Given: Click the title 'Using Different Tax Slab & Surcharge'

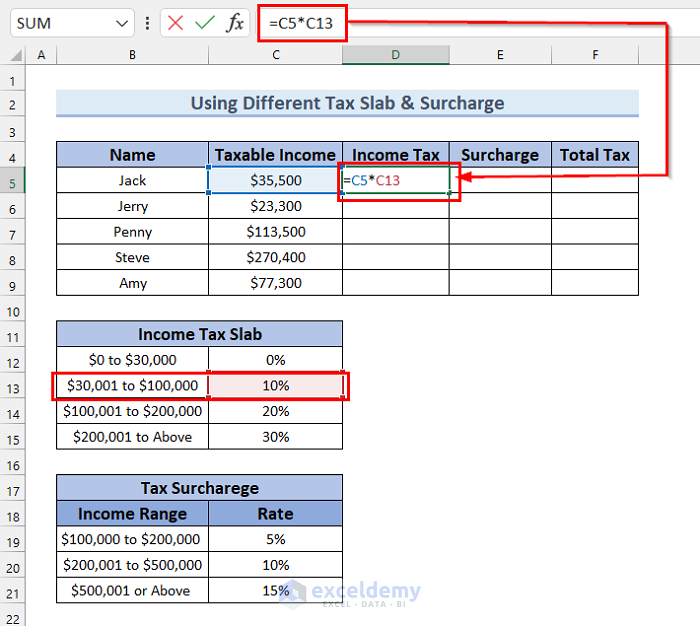Looking at the screenshot, I should [x=347, y=103].
